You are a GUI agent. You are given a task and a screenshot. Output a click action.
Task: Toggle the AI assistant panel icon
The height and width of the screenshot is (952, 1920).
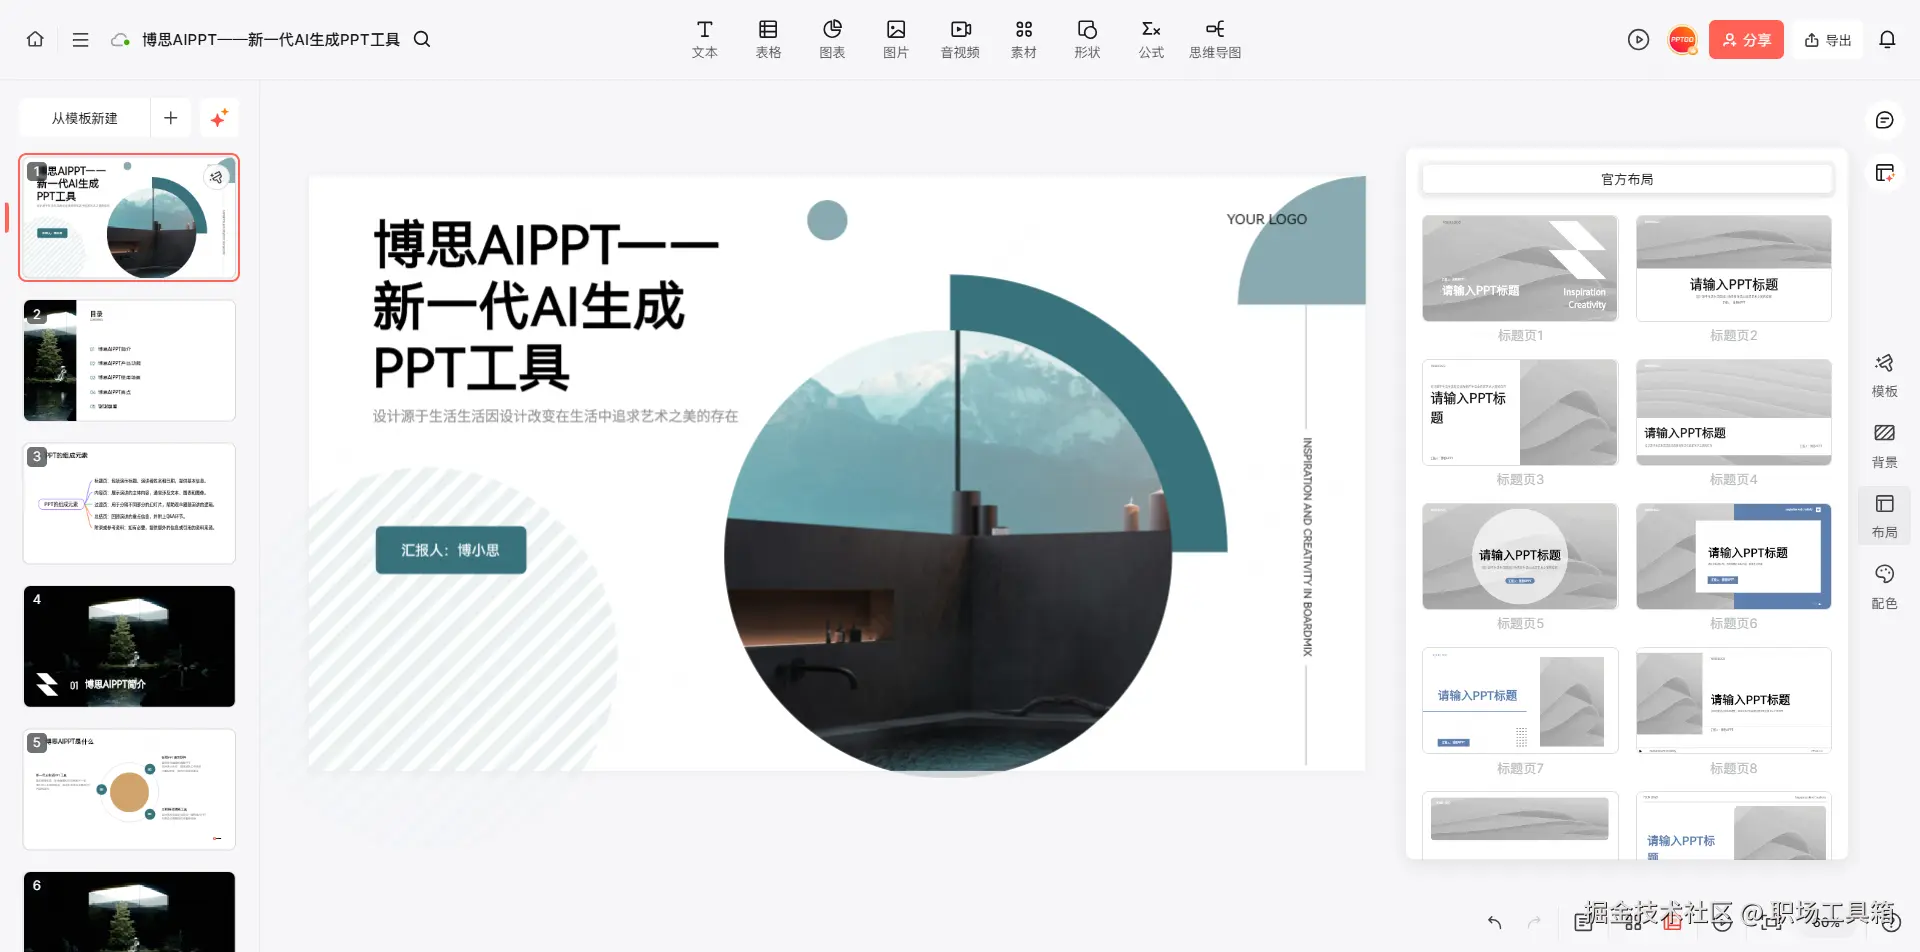point(1884,172)
